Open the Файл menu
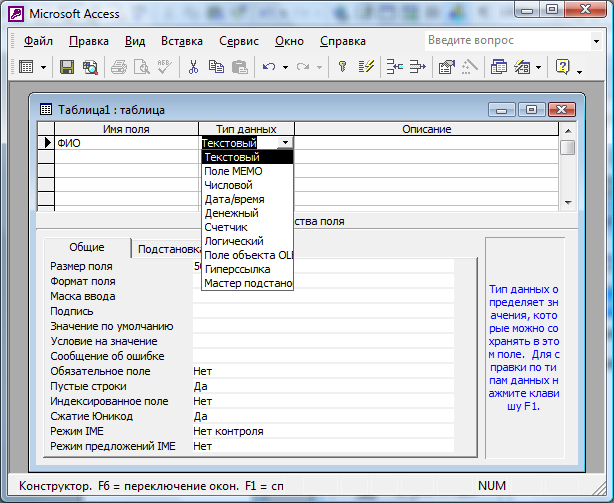The height and width of the screenshot is (503, 614). pos(38,41)
